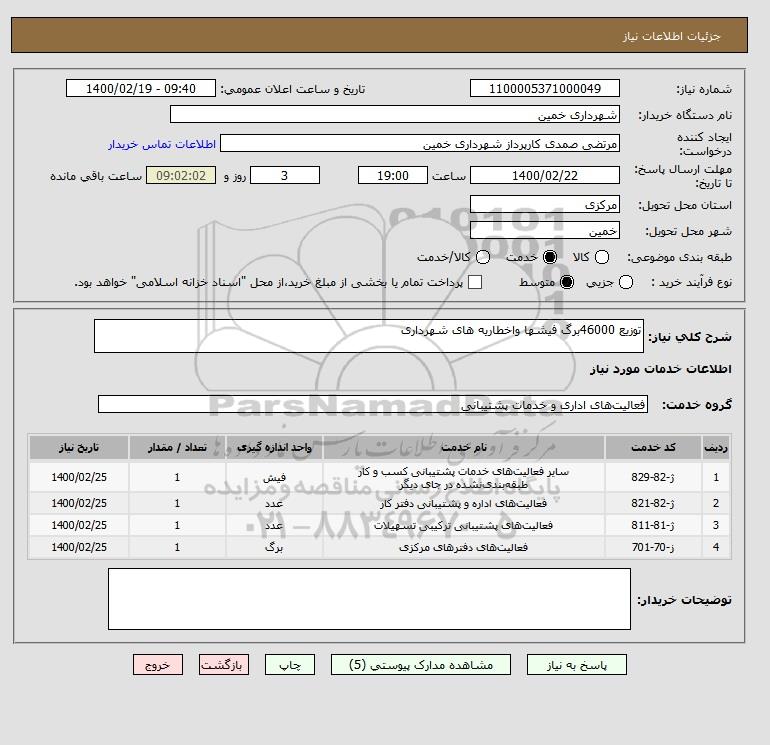Click the buyer notes text area
770x745 pixels.
[x=369, y=599]
